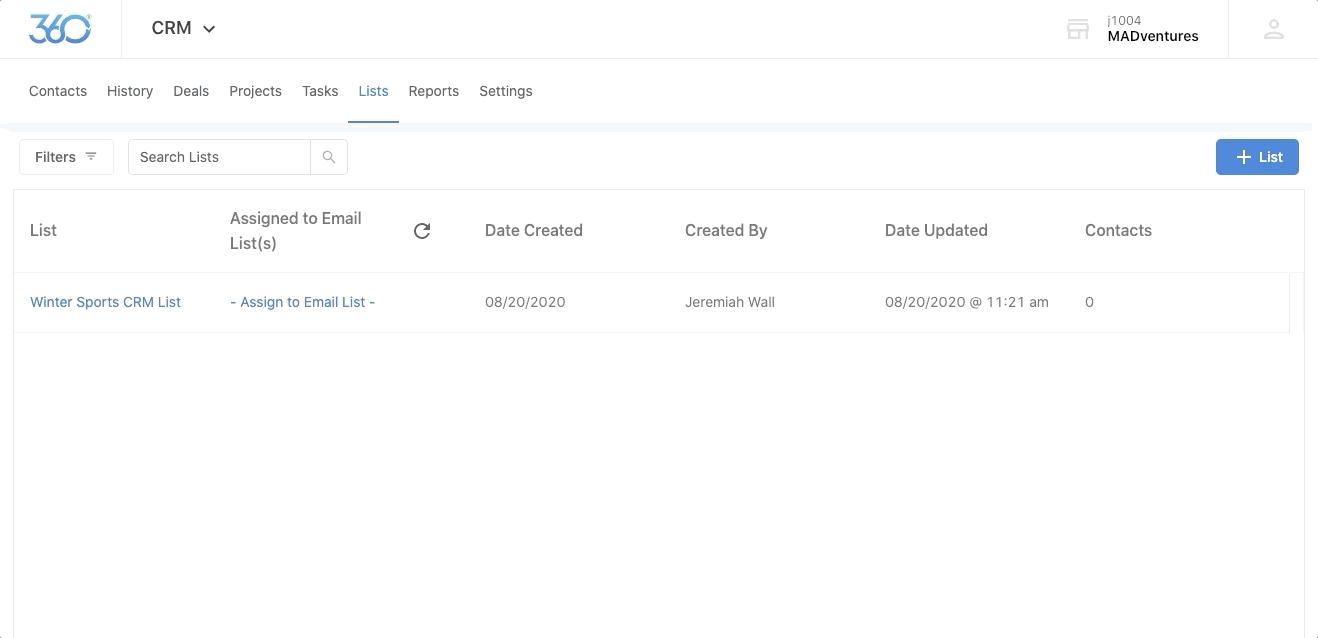Create a new list with + List
Screen dimensions: 1318x638
pyautogui.click(x=1257, y=157)
